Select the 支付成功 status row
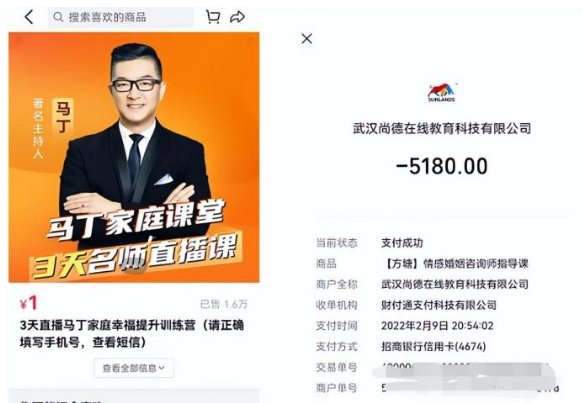 pos(442,243)
